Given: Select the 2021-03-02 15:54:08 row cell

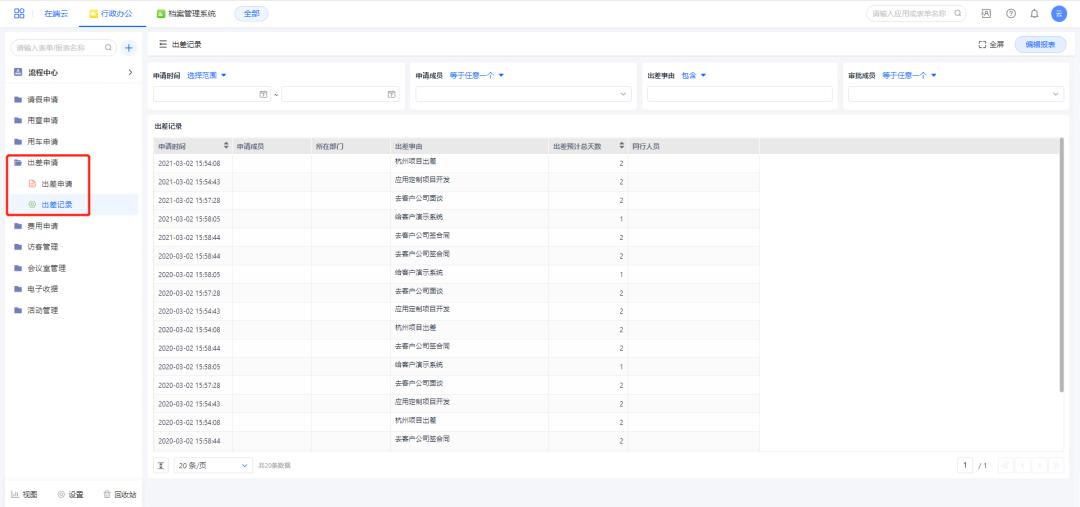Looking at the screenshot, I should tap(193, 163).
